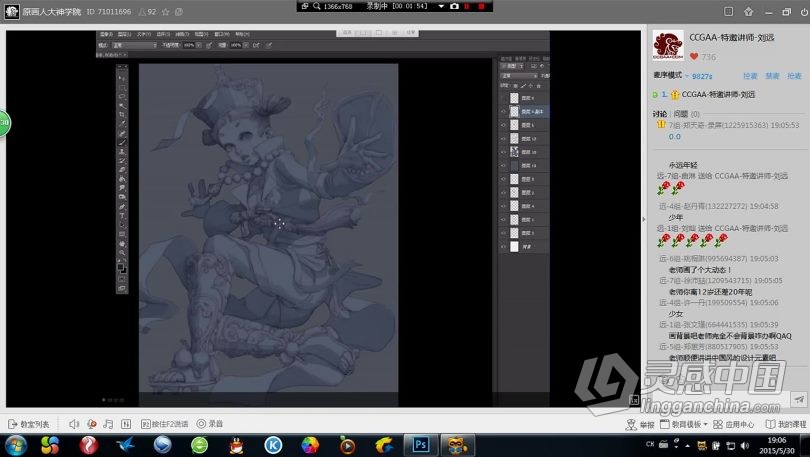Select the Healing Brush tool
810x457 pixels.
122,133
